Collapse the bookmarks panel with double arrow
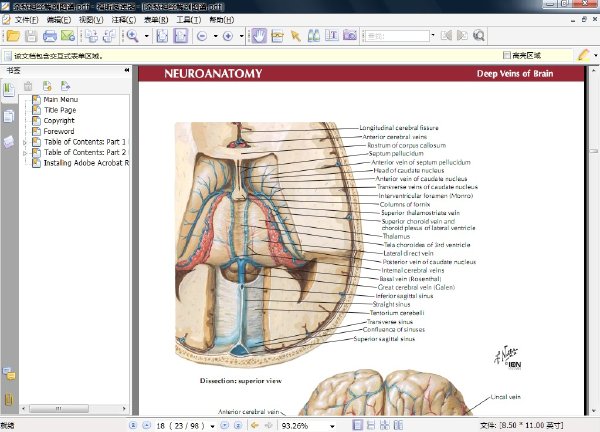Image resolution: width=600 pixels, height=432 pixels. [127, 70]
